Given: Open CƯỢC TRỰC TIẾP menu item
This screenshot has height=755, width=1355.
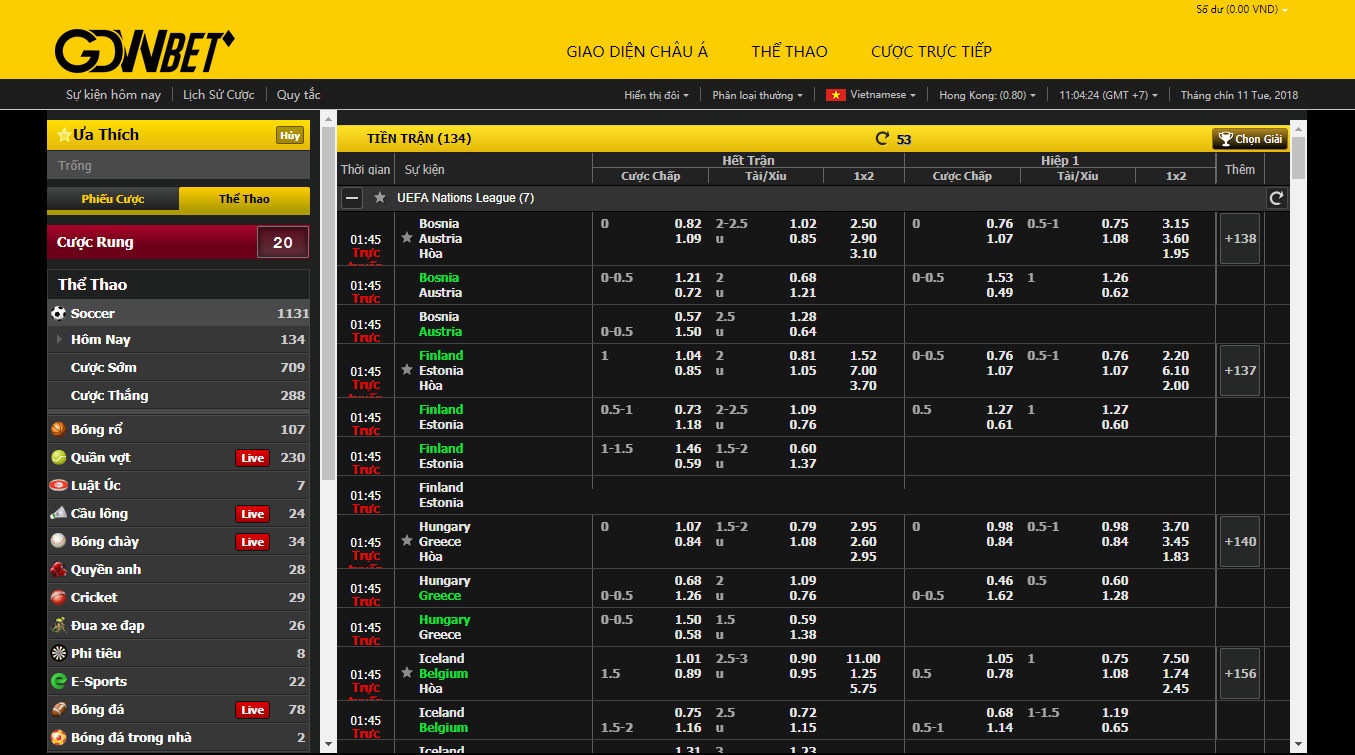Looking at the screenshot, I should click(x=931, y=51).
